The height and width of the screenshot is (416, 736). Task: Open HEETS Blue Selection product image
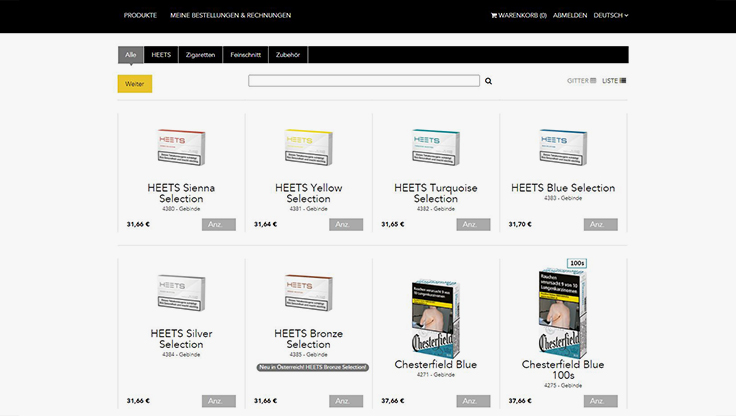tap(563, 147)
